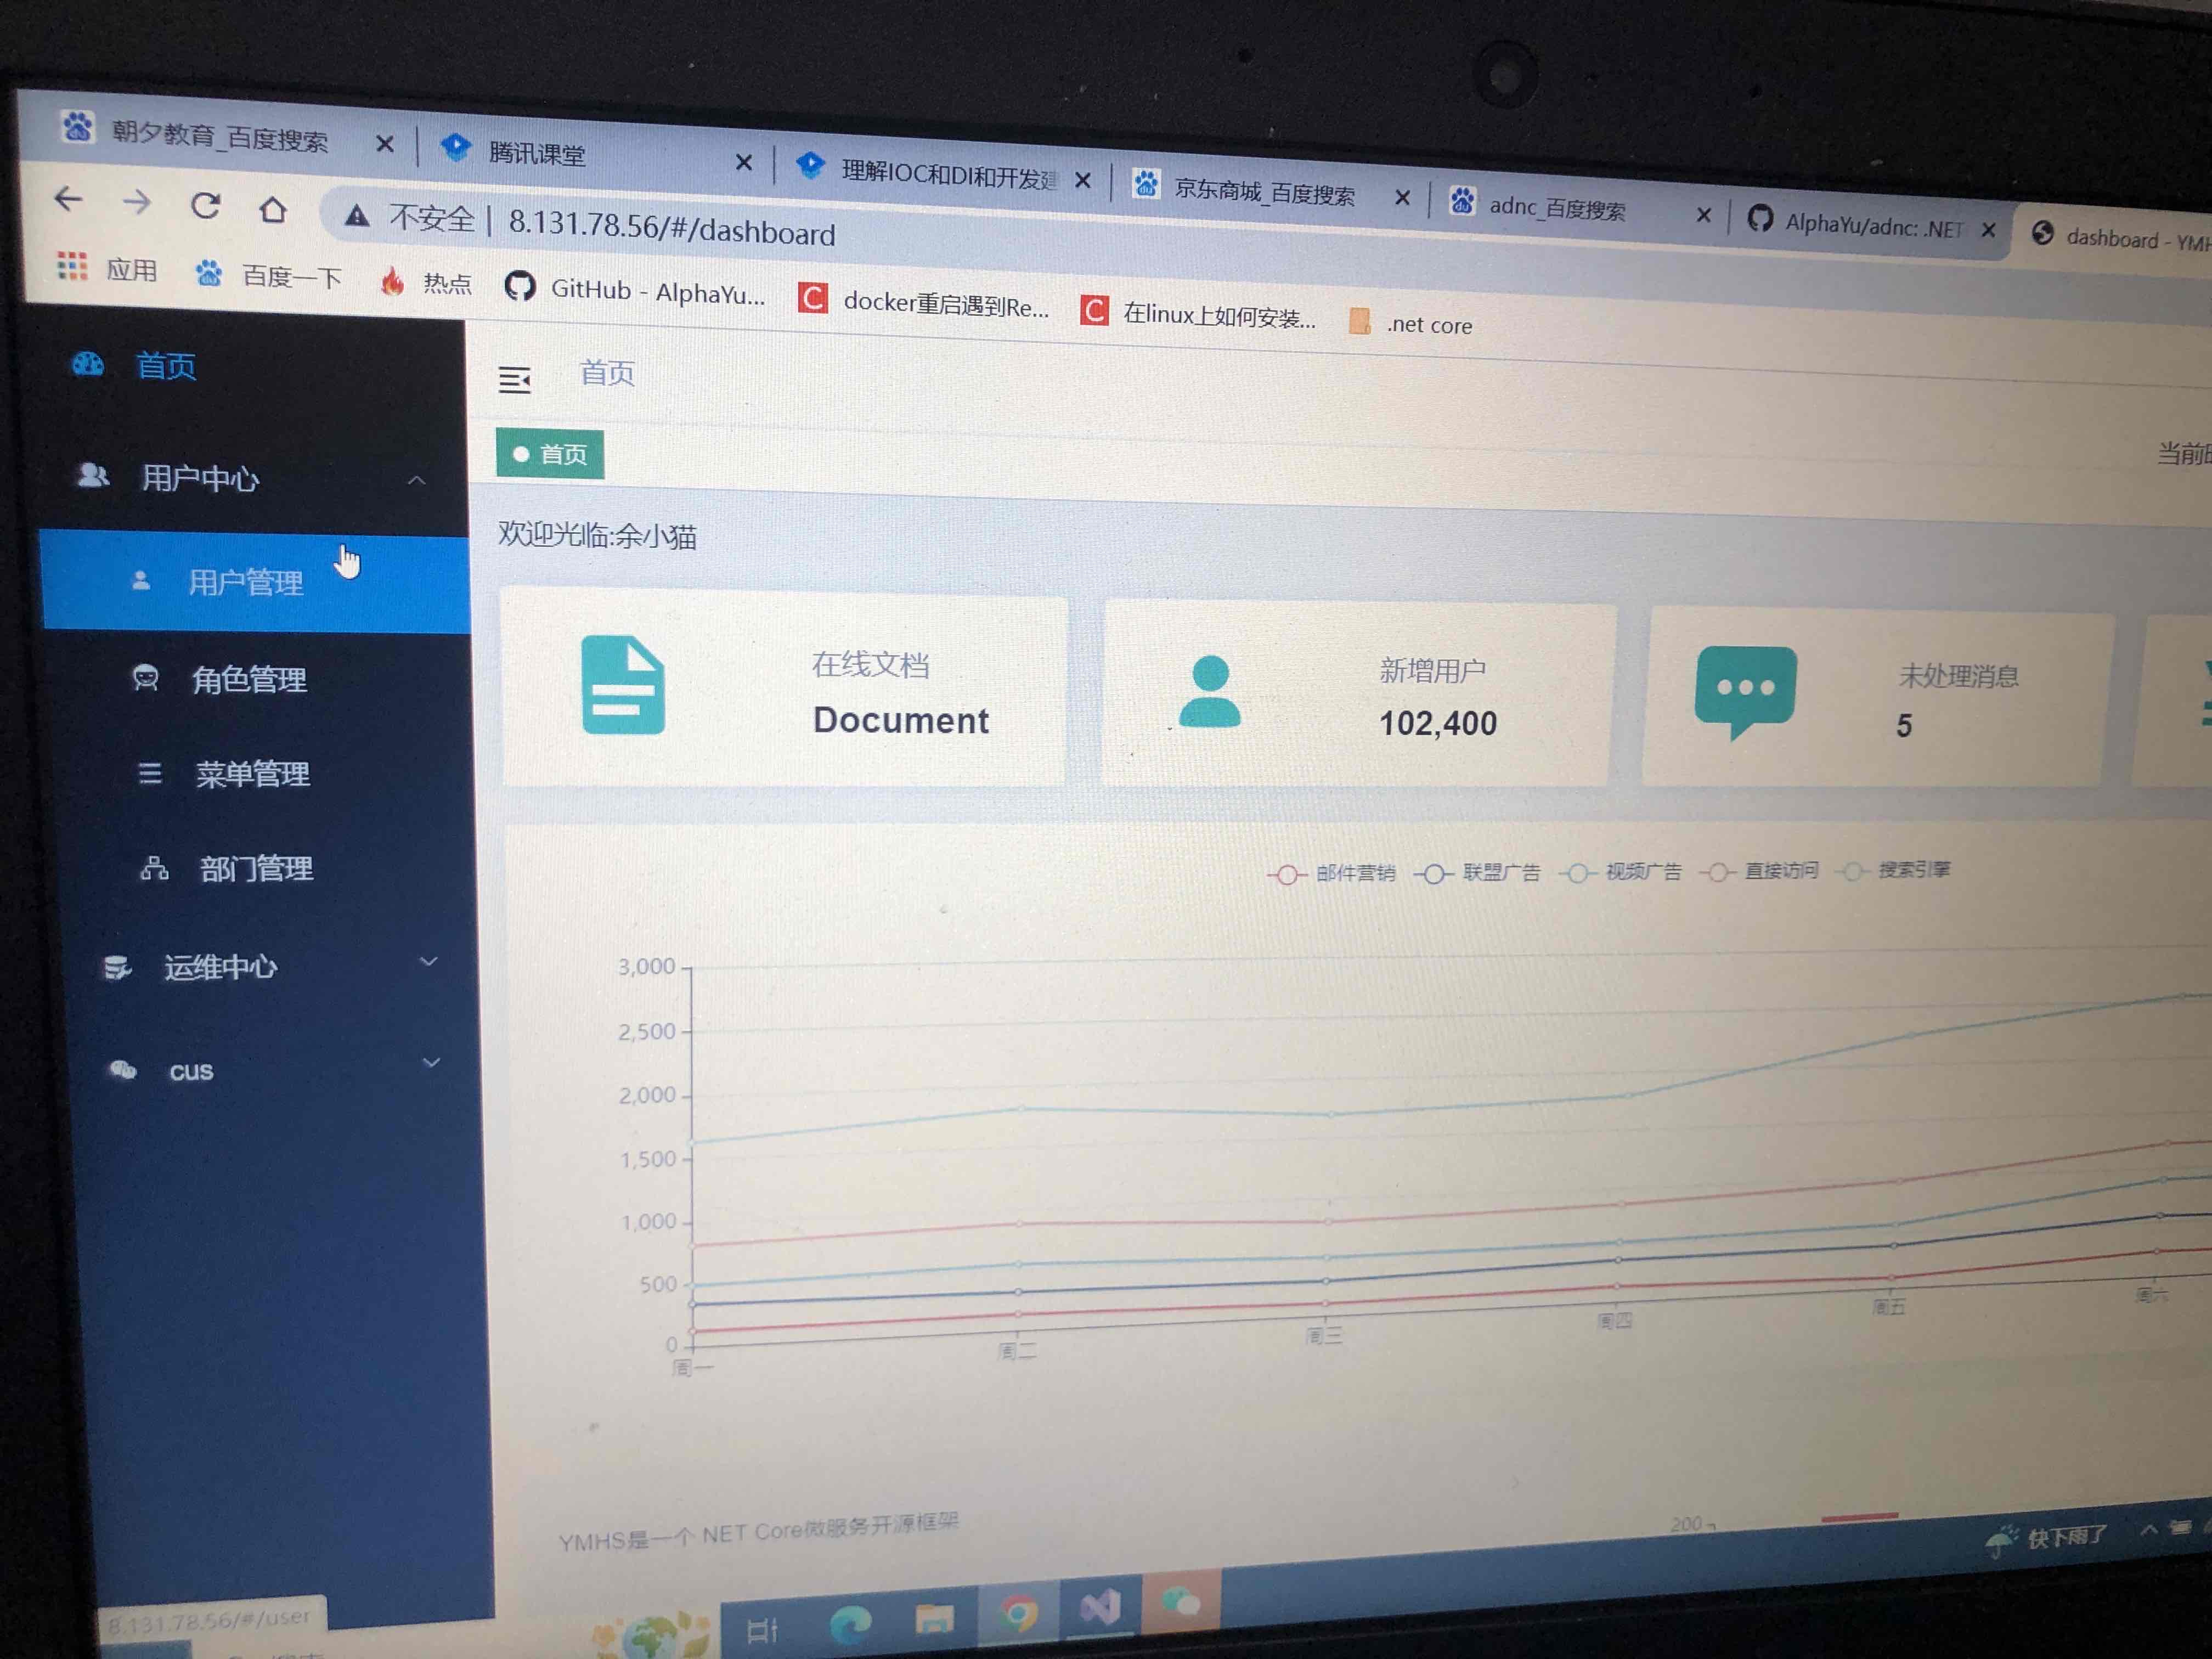The image size is (2212, 1659).
Task: Select the green 首页 tag tab
Action: pyautogui.click(x=550, y=454)
